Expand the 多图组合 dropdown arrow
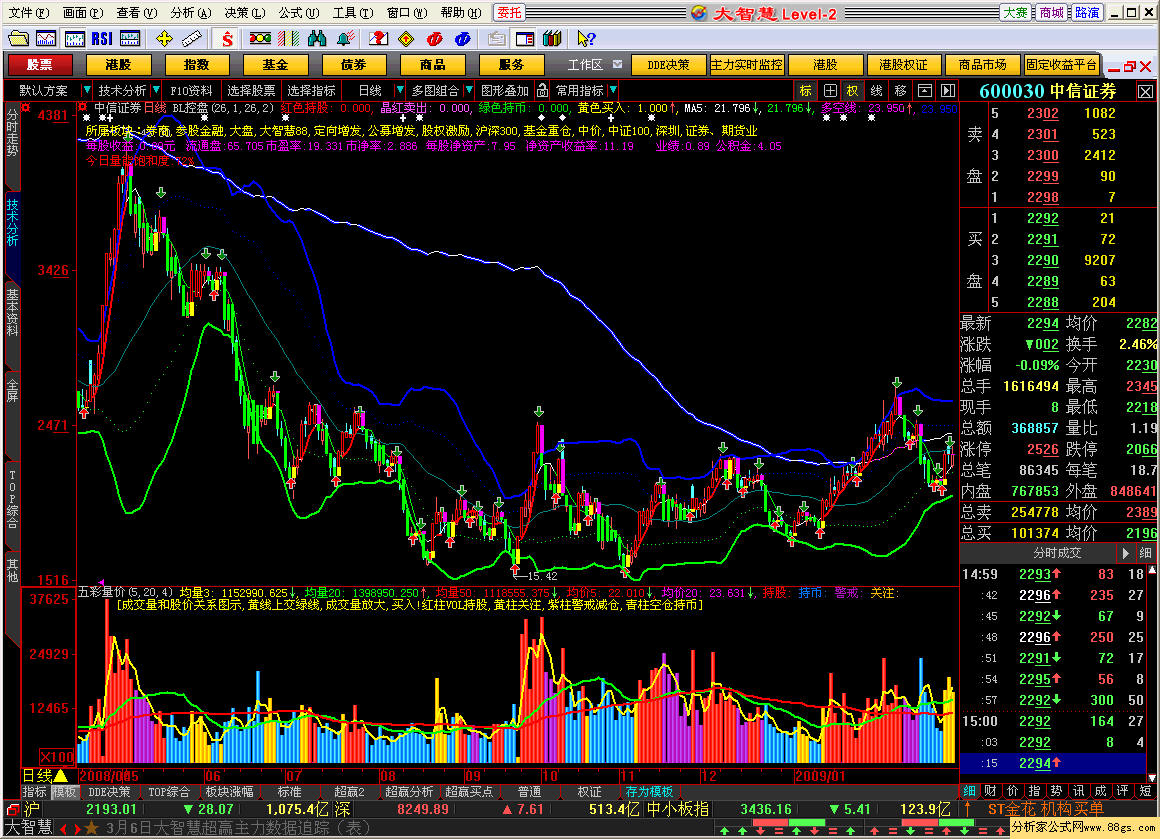Screen dimensions: 1160x839 [469, 90]
